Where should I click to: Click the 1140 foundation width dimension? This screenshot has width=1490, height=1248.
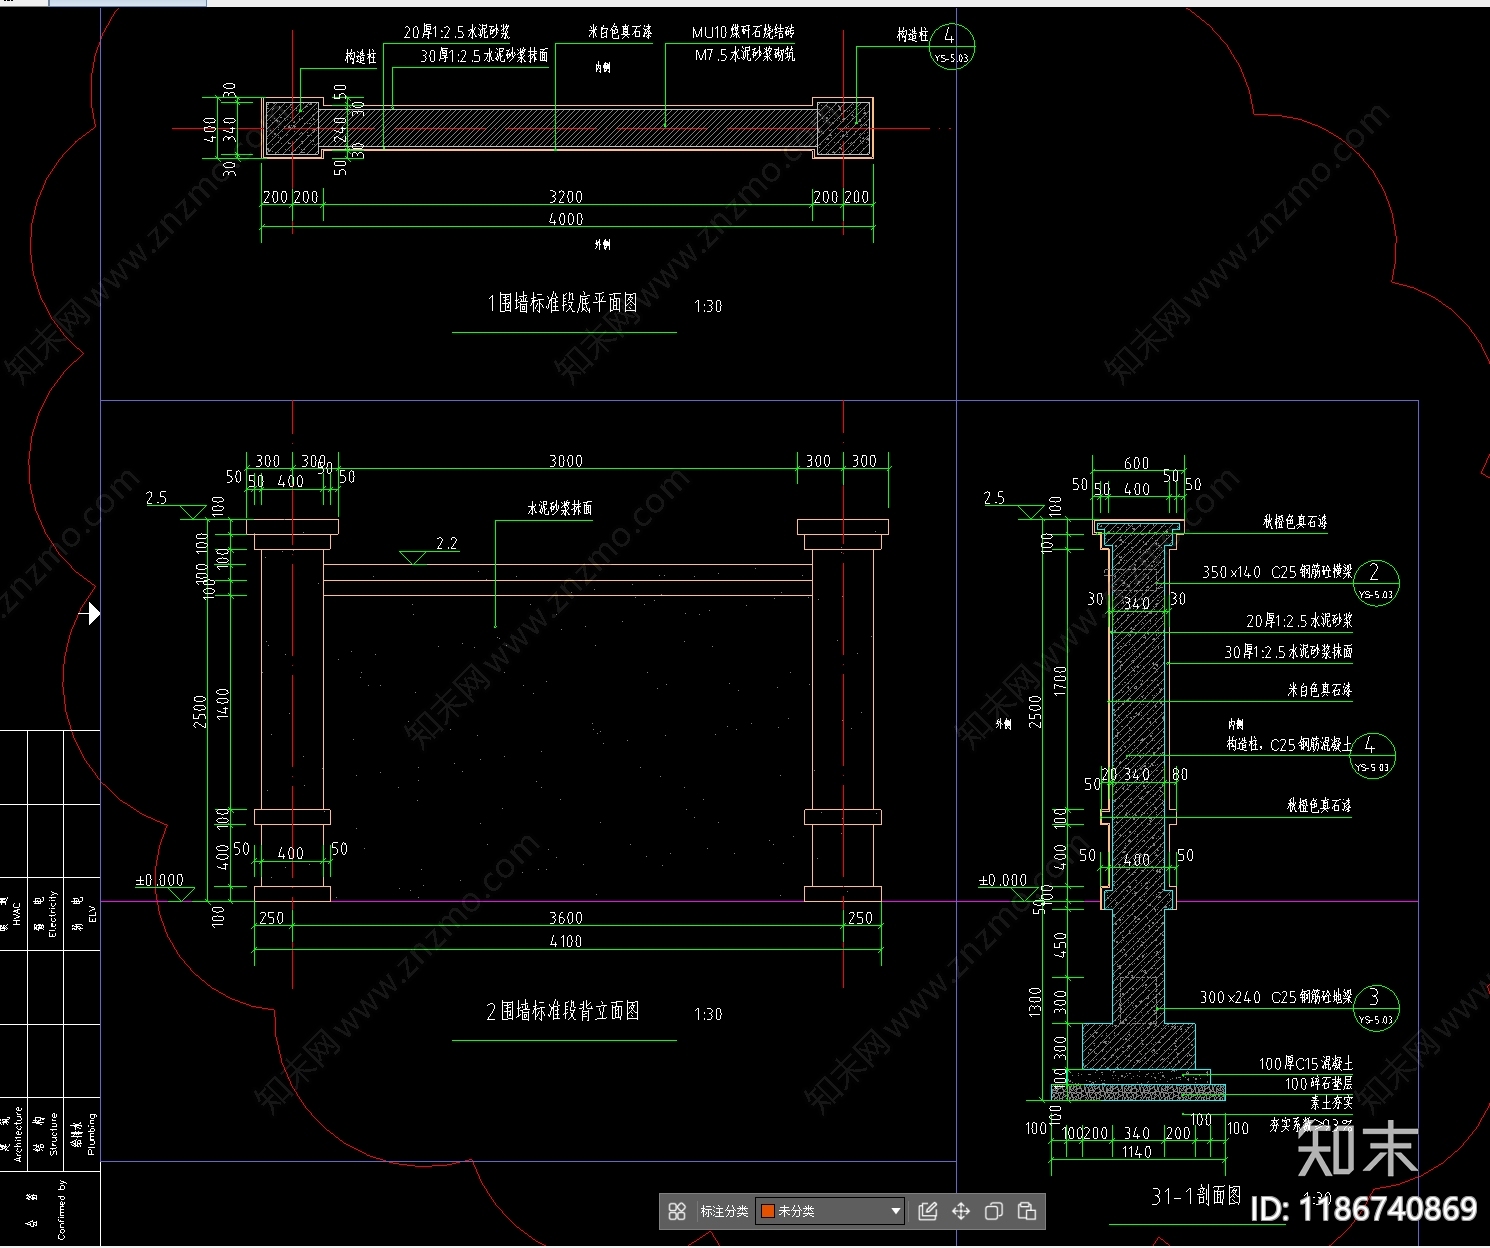click(1136, 1152)
